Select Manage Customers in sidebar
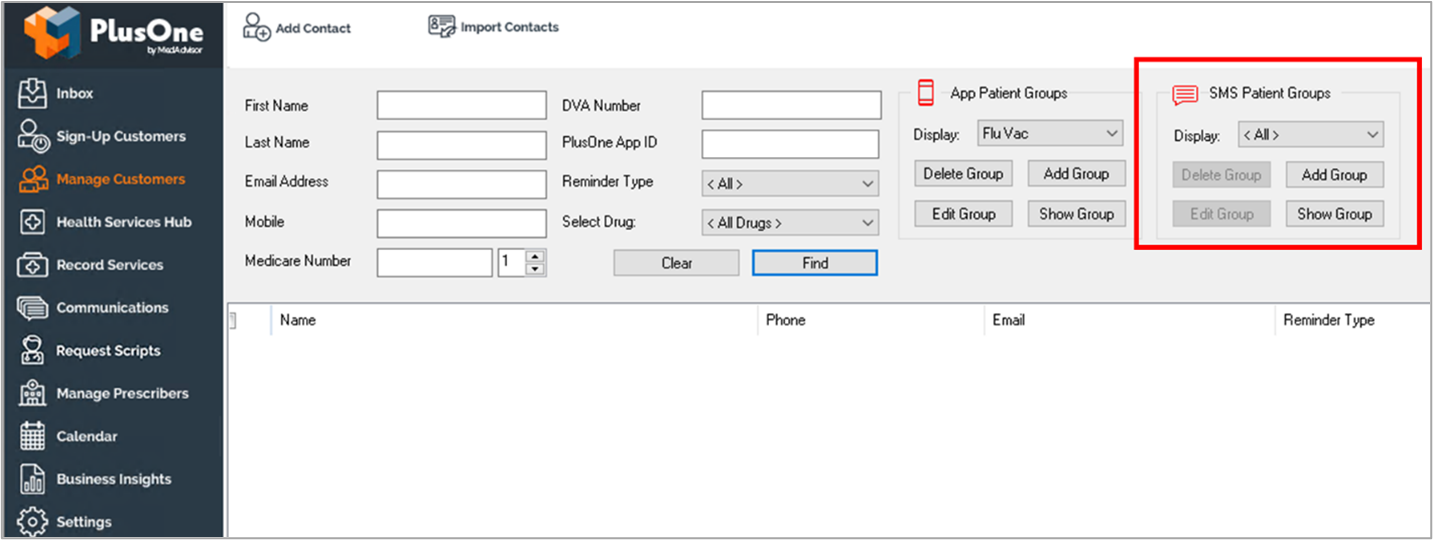Viewport: 1433px width, 540px height. click(x=121, y=179)
